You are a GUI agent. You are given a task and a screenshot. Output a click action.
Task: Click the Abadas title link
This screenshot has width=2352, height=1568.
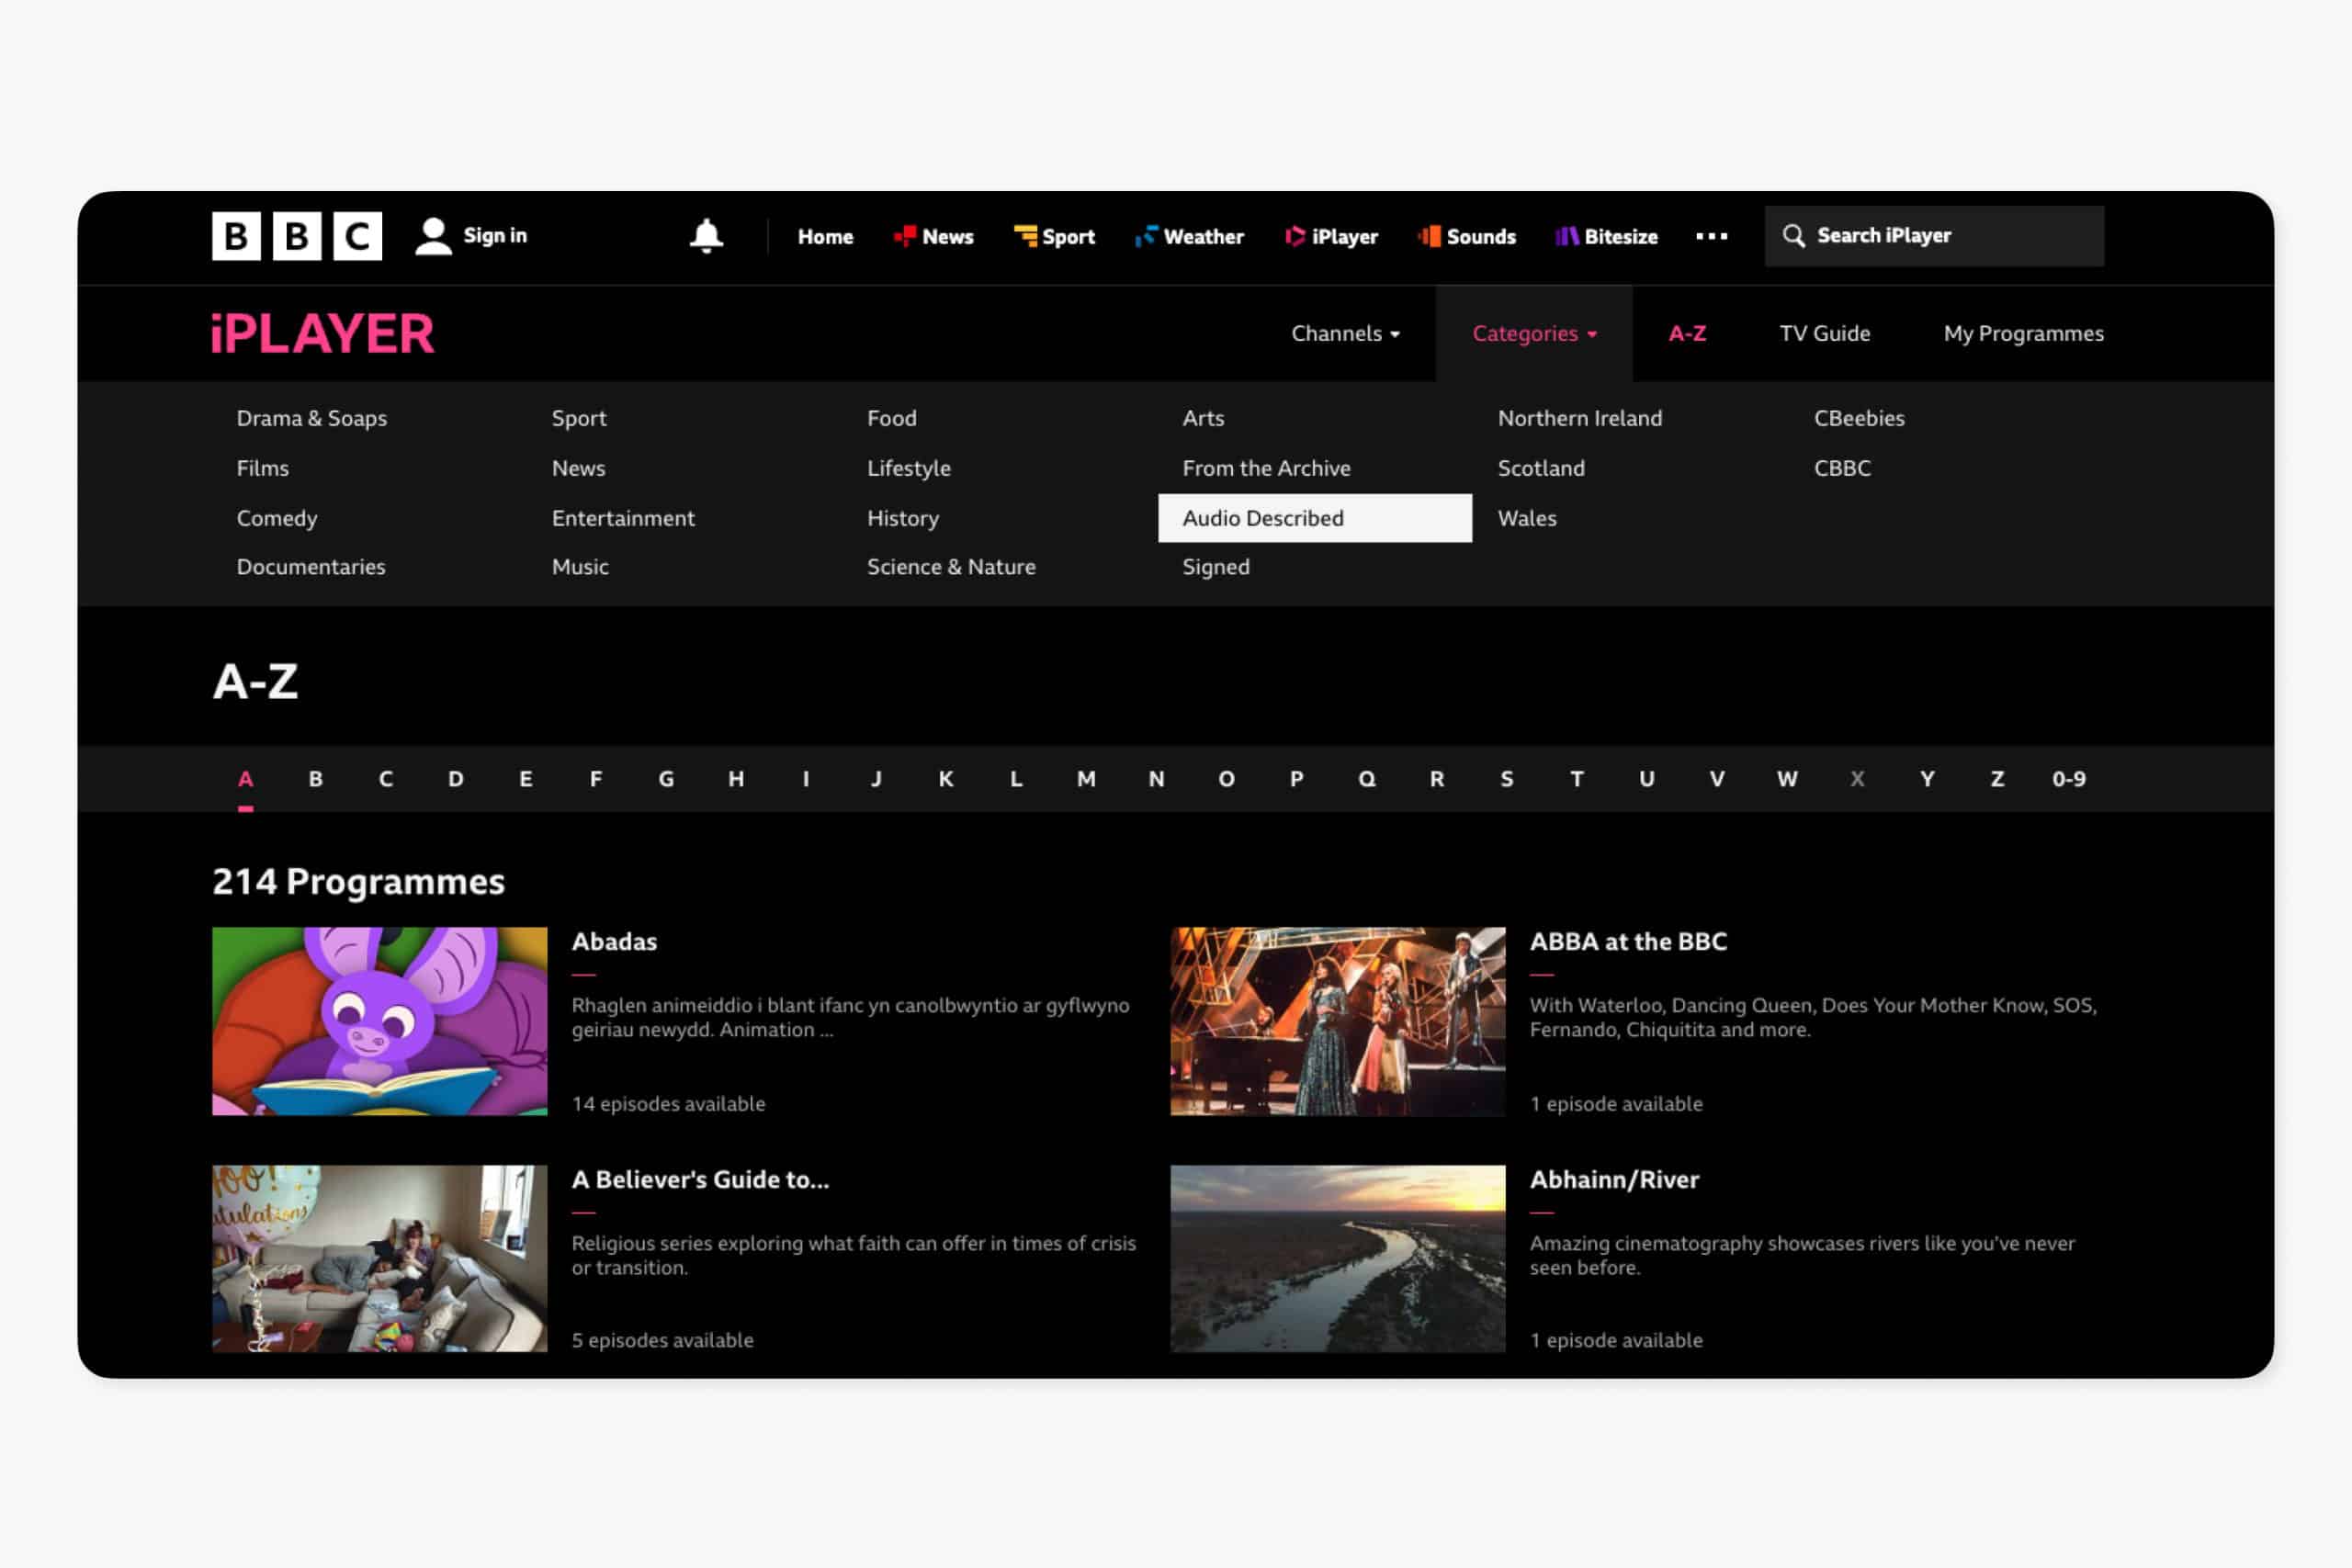(614, 942)
